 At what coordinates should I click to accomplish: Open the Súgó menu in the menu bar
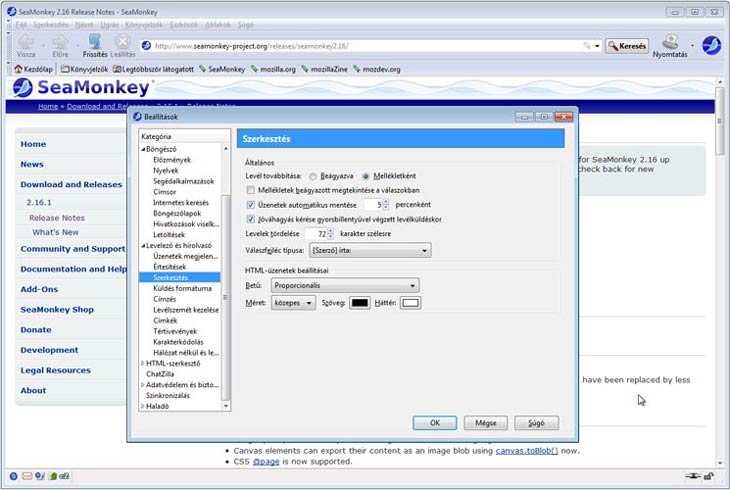pyautogui.click(x=246, y=25)
